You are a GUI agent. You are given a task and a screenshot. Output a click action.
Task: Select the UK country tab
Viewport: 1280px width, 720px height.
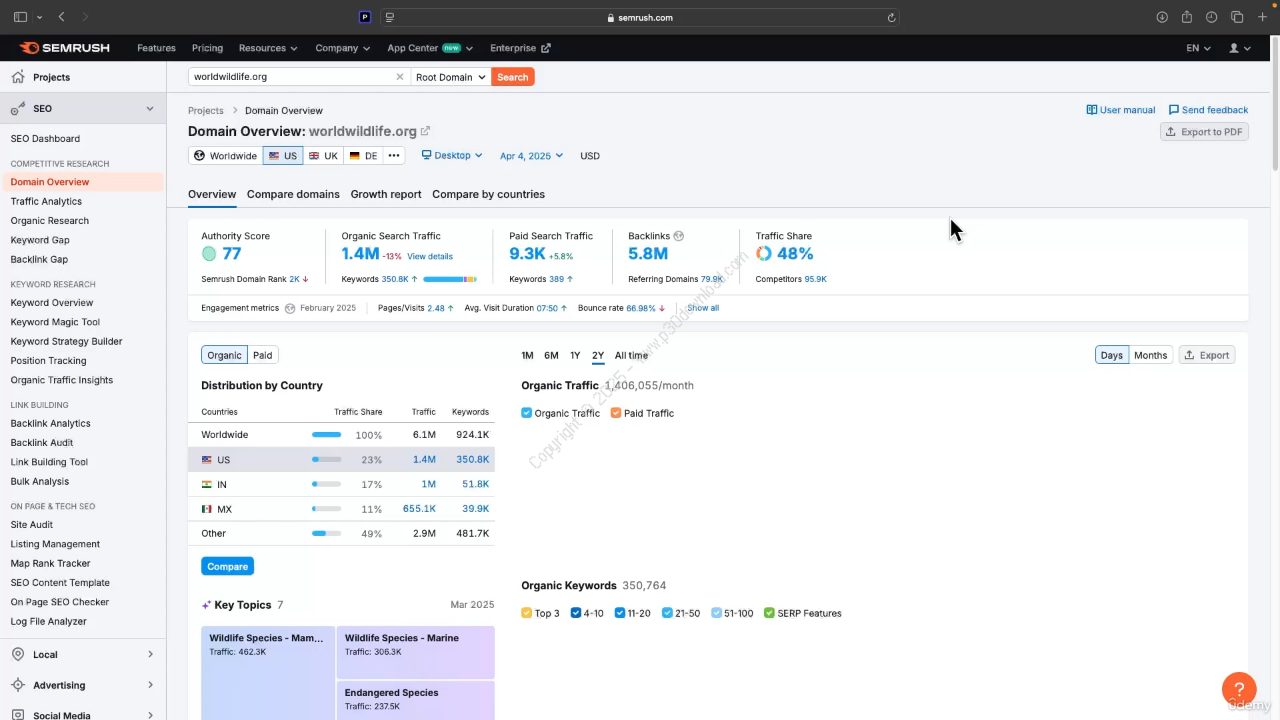click(x=323, y=156)
